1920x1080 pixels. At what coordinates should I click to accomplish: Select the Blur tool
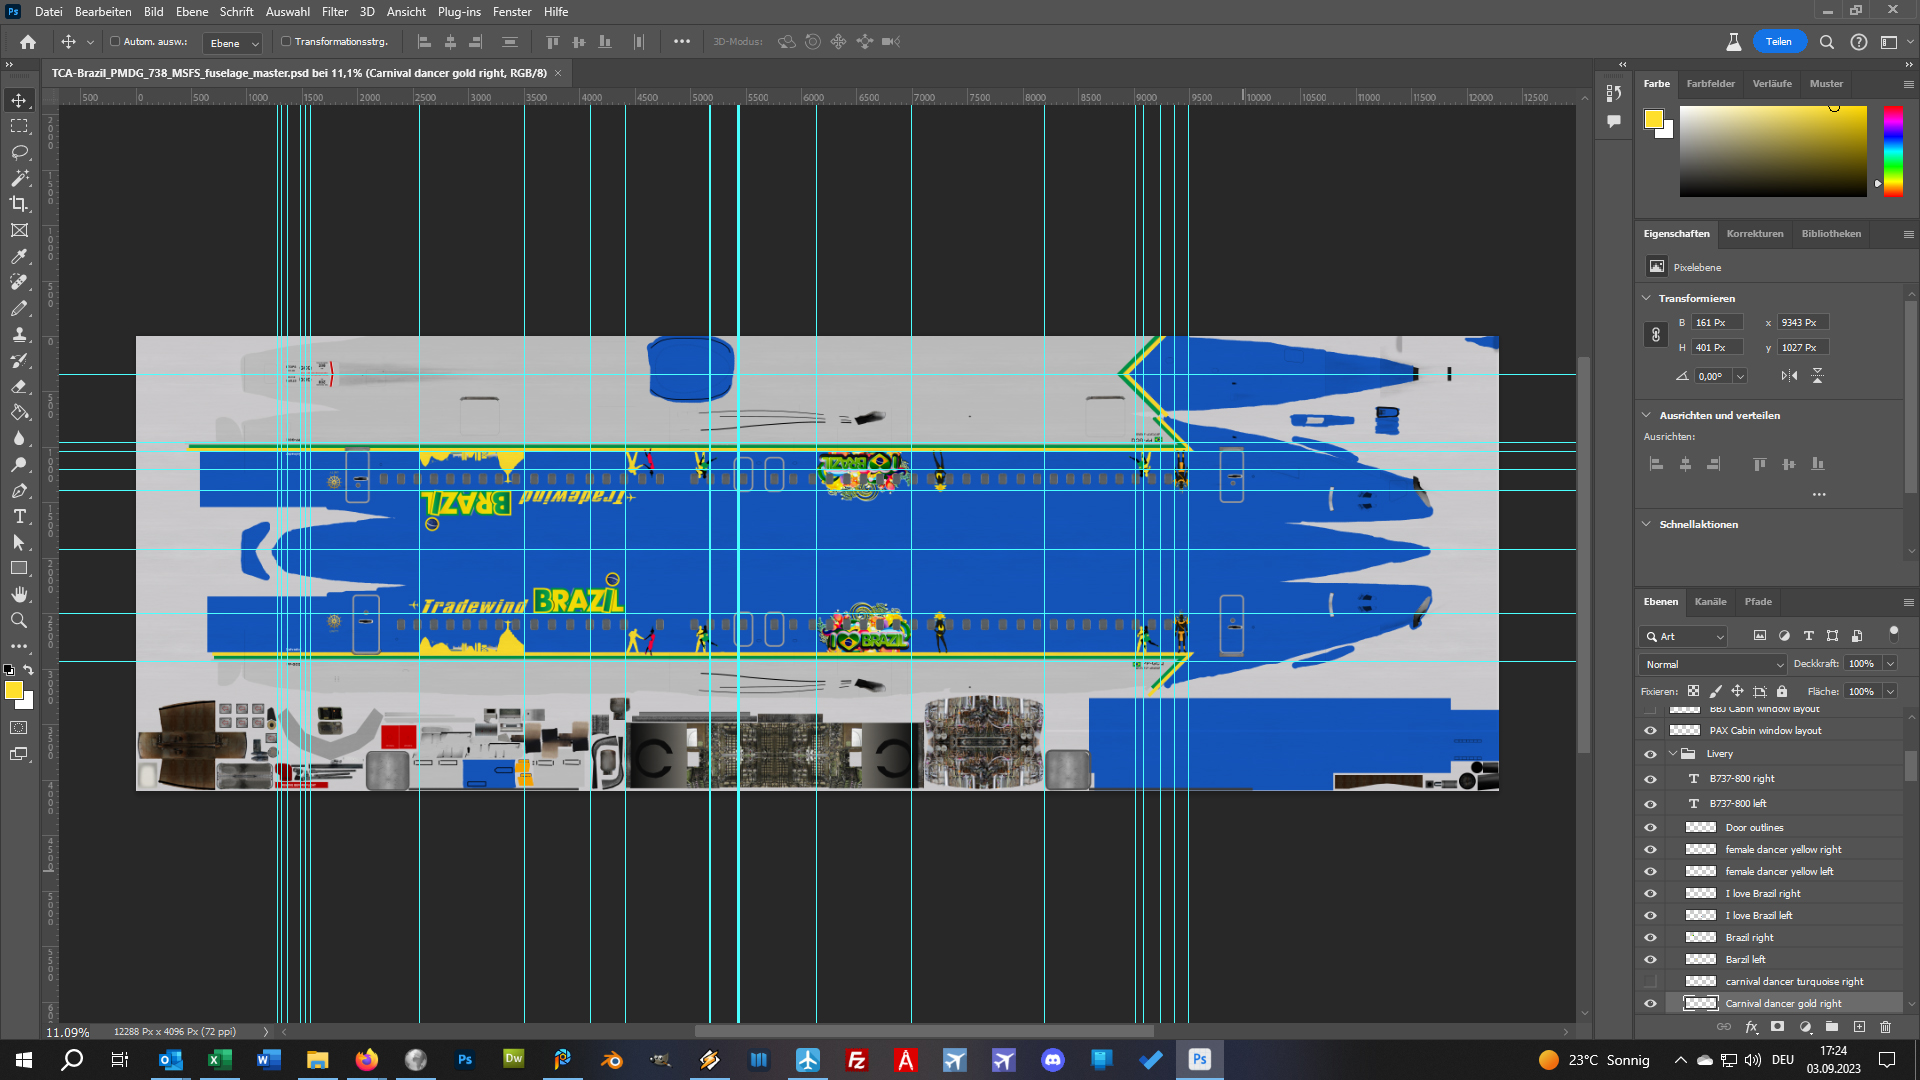tap(19, 438)
